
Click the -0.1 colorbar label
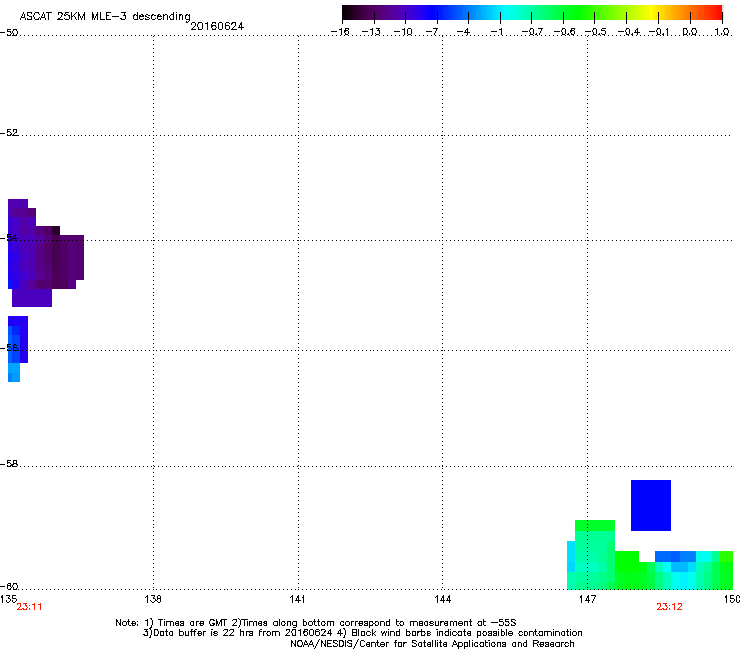coord(659,32)
